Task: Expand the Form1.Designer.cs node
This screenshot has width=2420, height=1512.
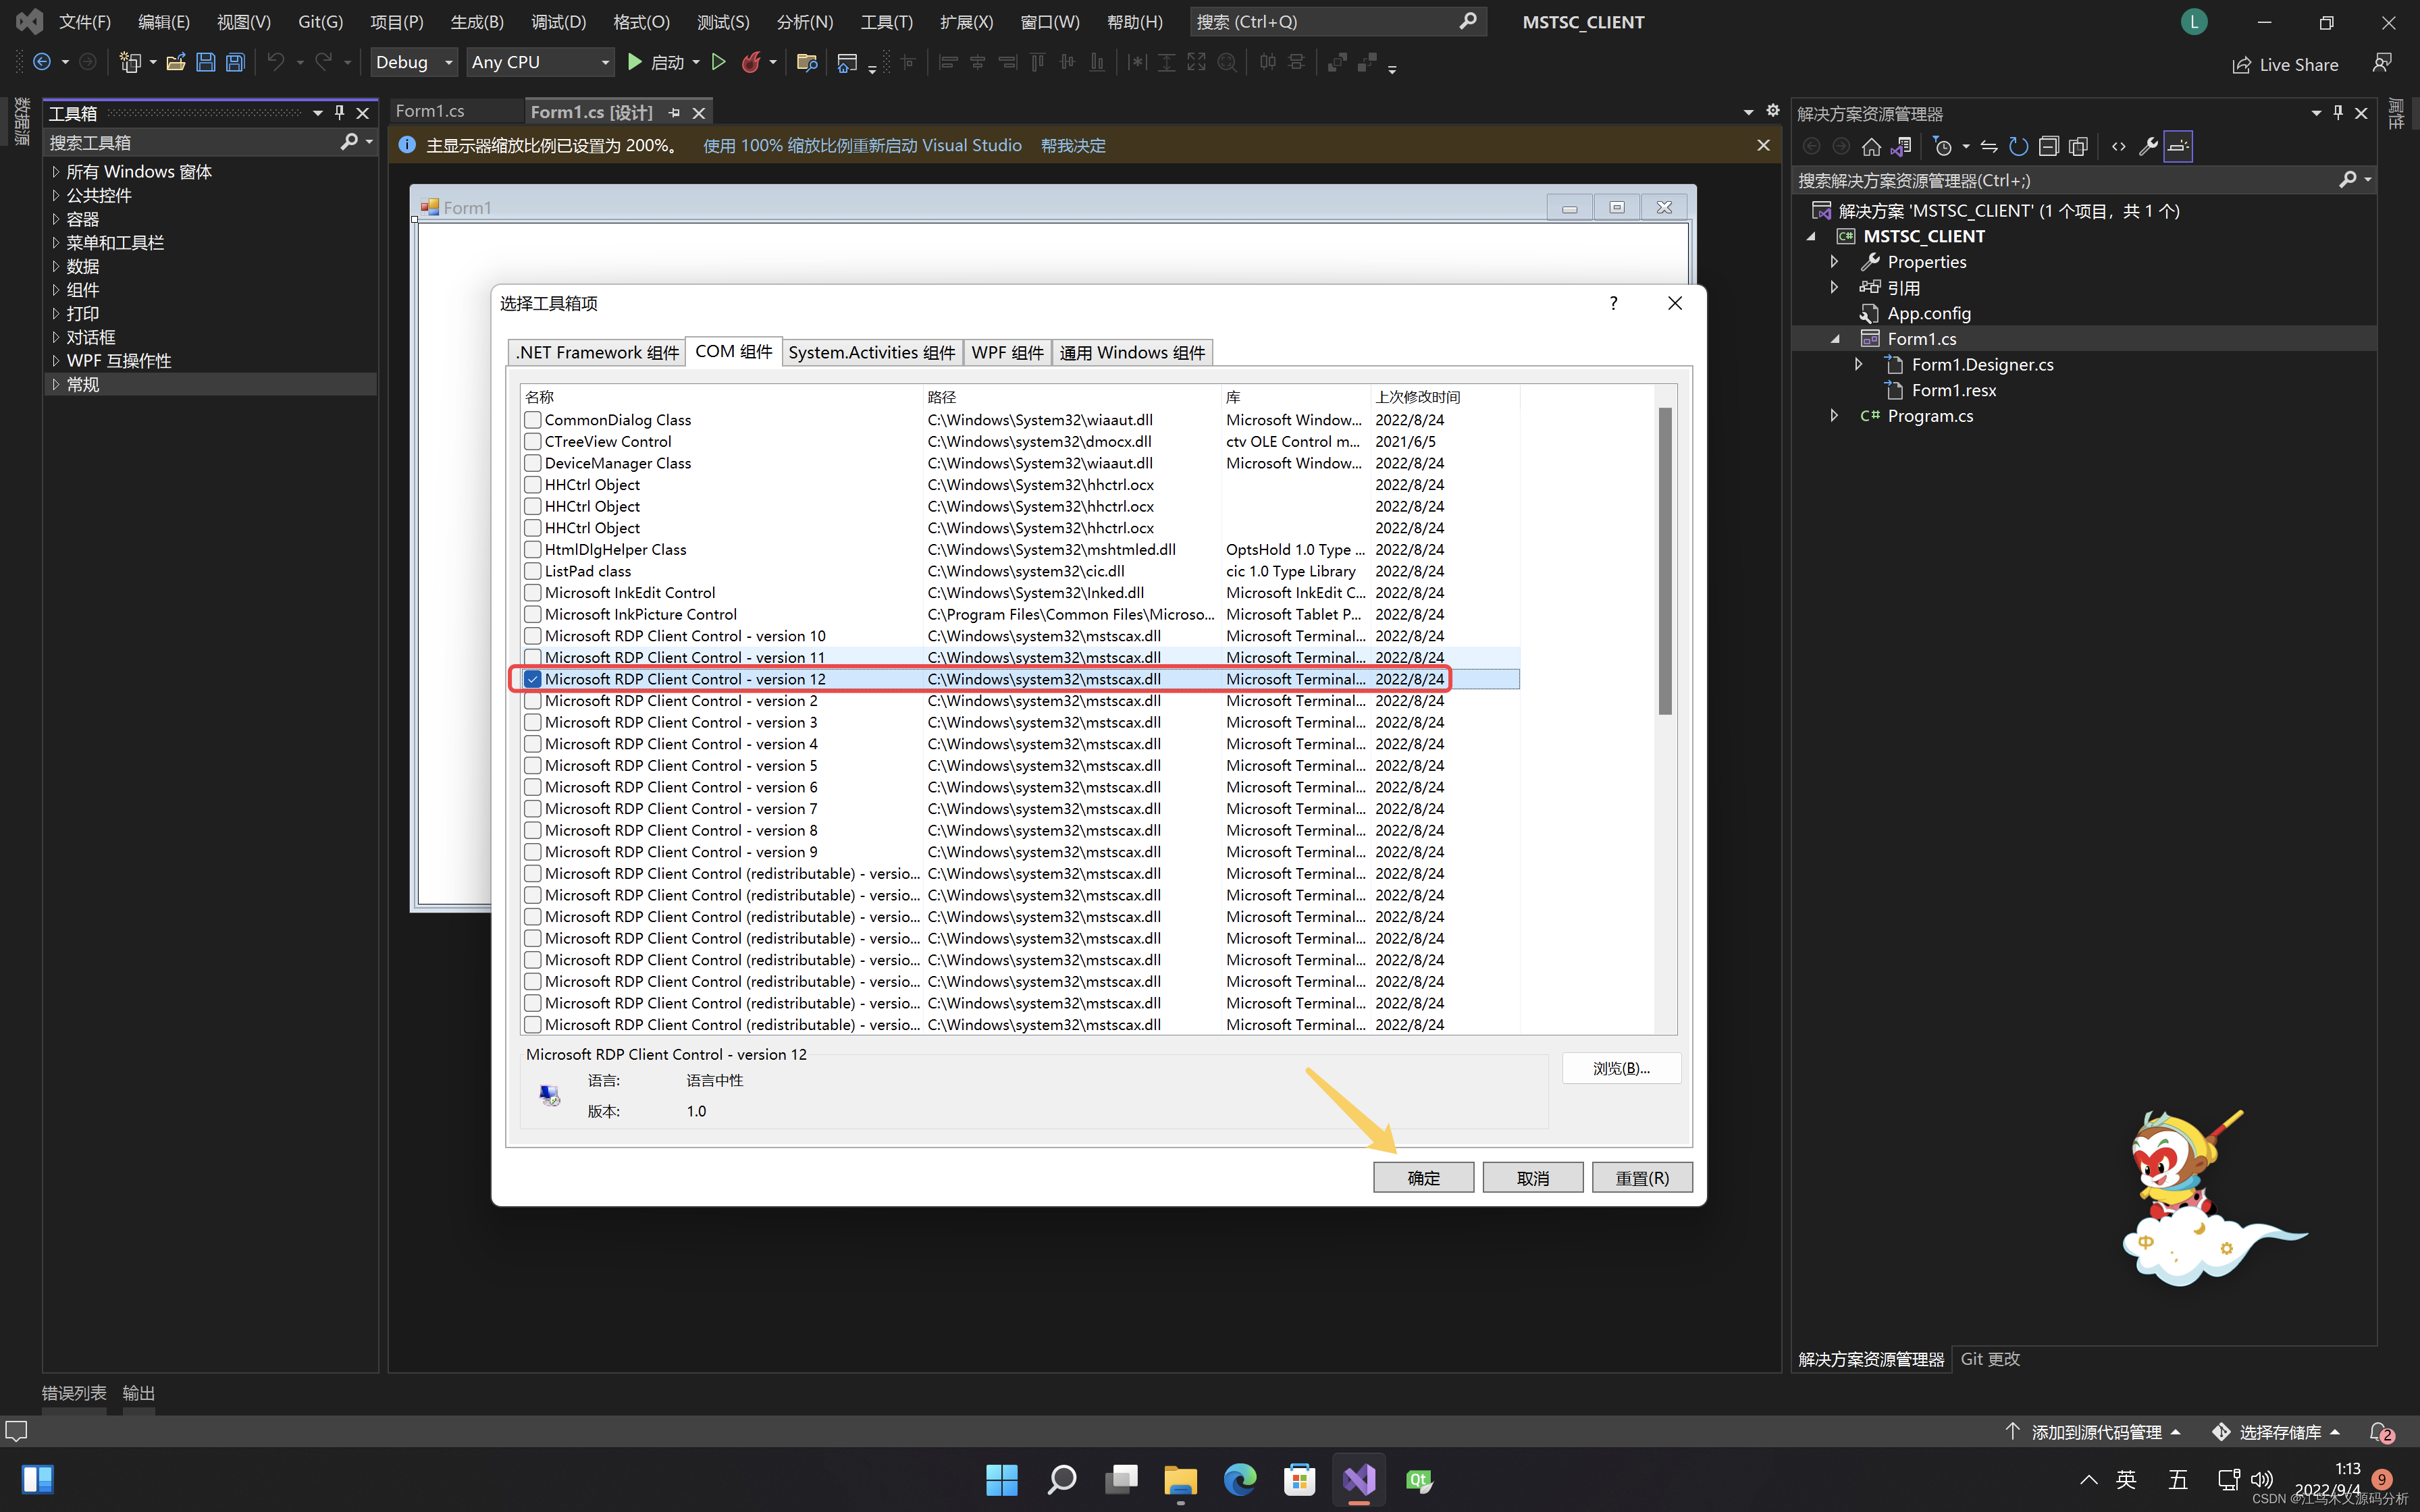Action: tap(1858, 364)
